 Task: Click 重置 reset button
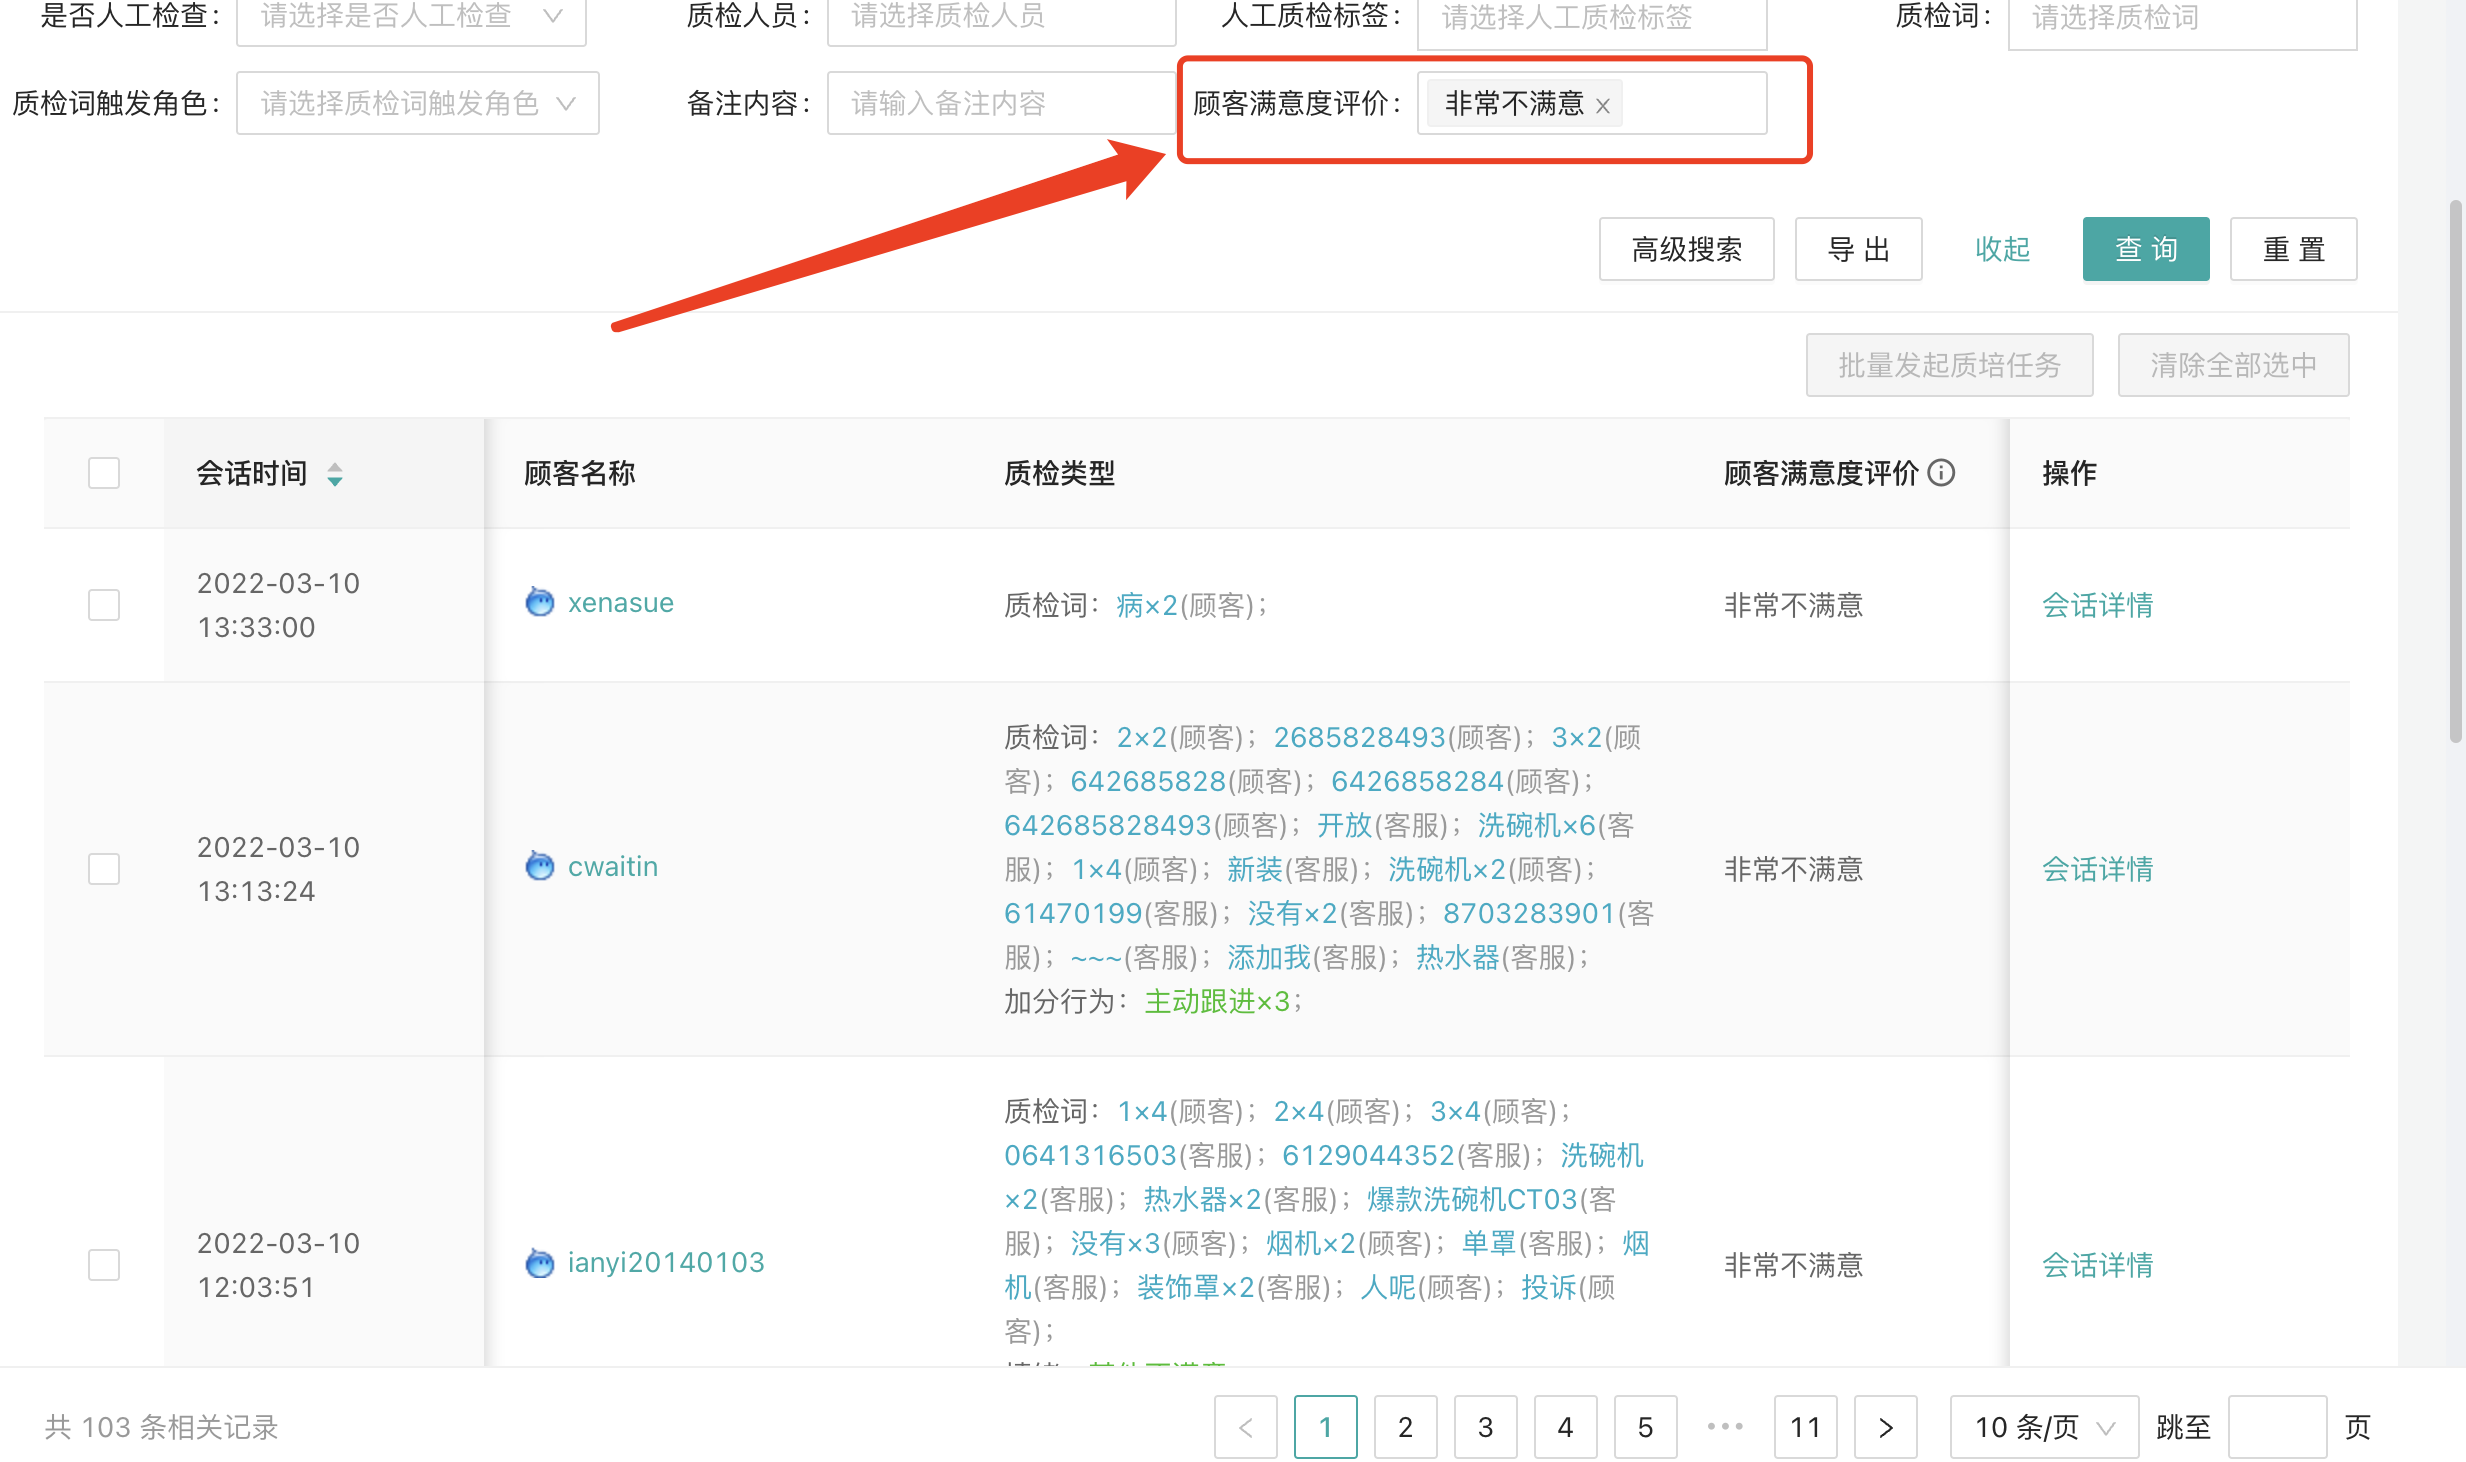point(2293,249)
